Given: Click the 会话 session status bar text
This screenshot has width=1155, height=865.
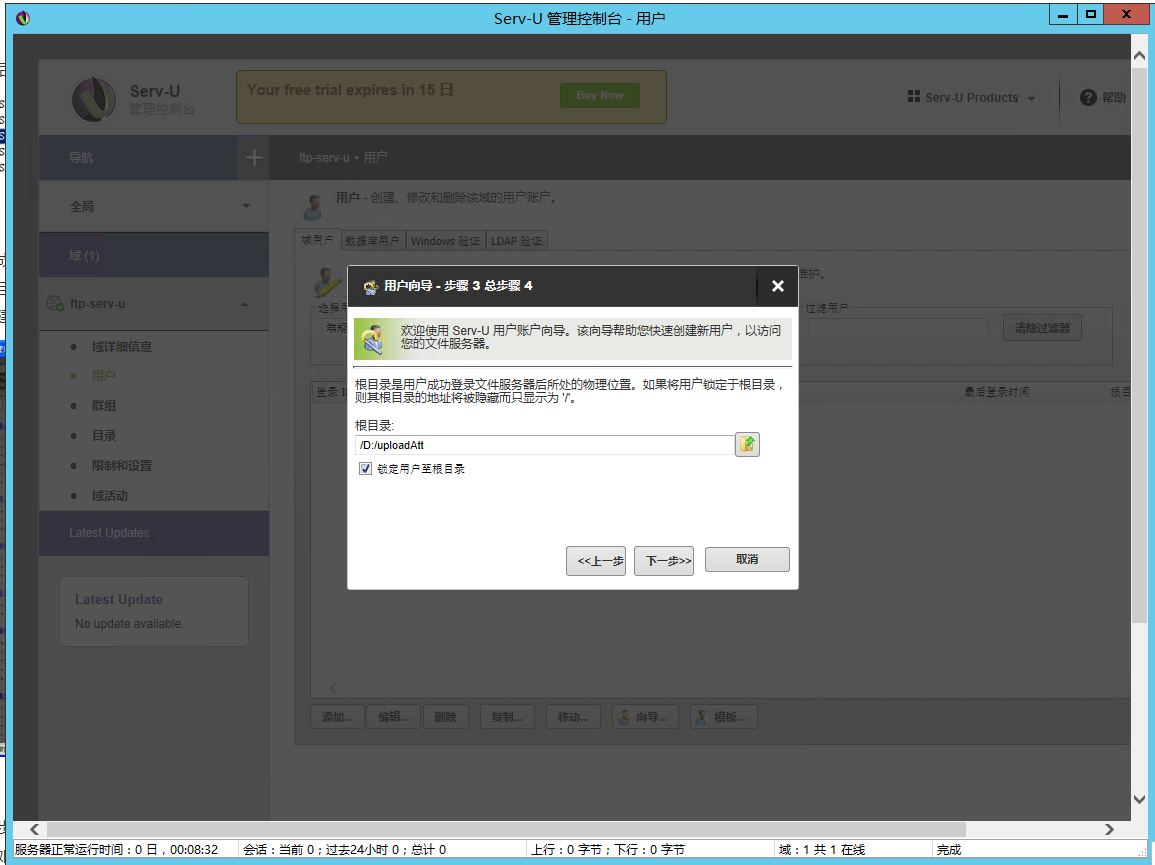Looking at the screenshot, I should point(345,850).
